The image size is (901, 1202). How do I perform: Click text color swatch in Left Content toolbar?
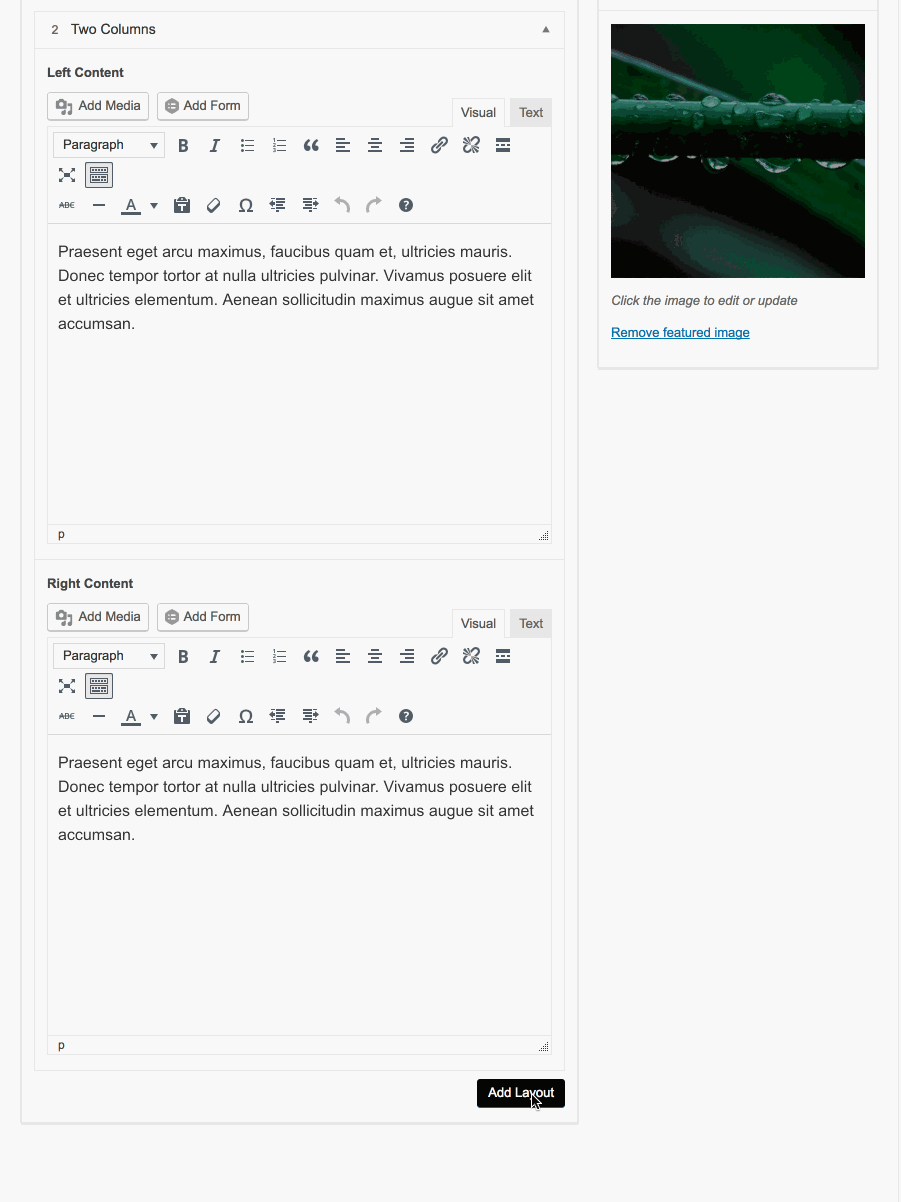pos(130,206)
